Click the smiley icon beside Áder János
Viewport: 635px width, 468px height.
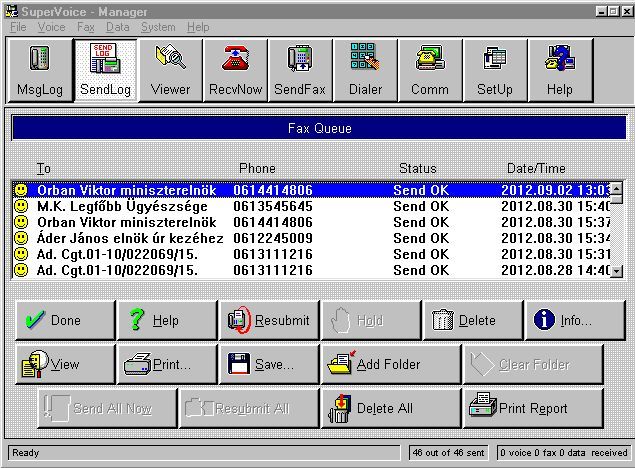pos(21,238)
